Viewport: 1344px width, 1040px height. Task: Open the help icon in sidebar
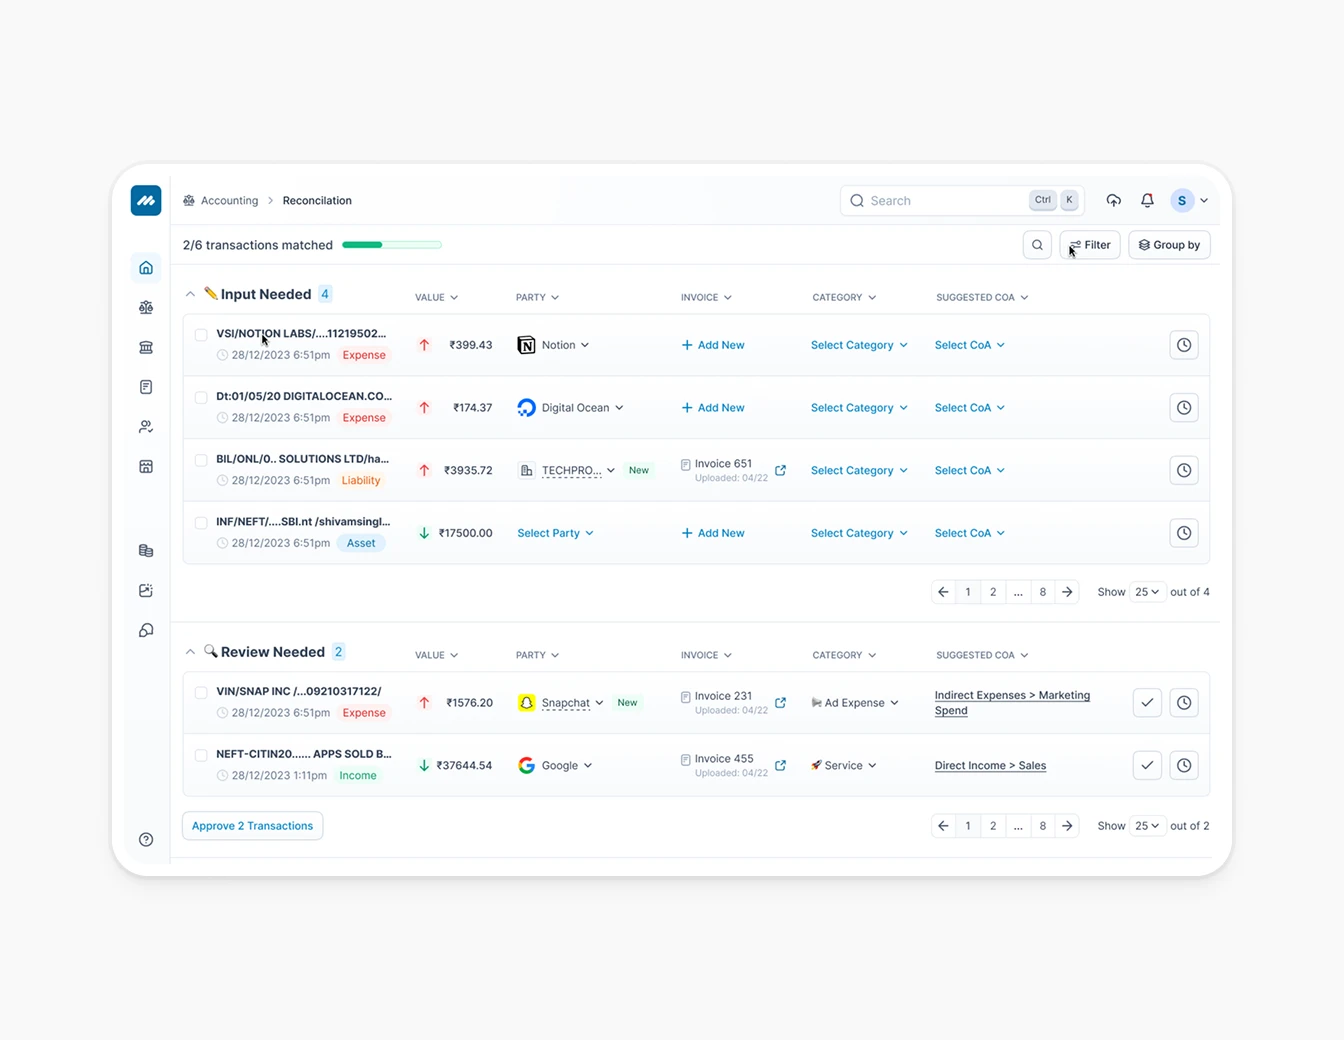(146, 840)
